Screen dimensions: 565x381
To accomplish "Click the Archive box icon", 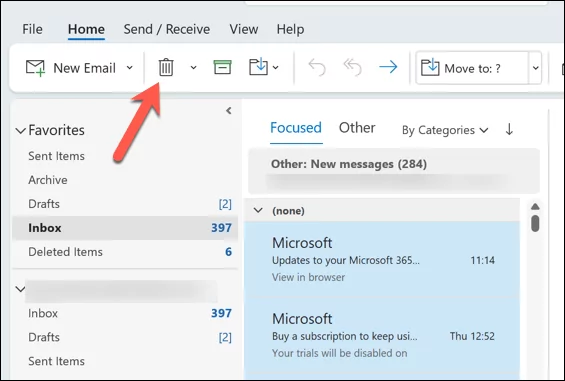I will [x=222, y=67].
